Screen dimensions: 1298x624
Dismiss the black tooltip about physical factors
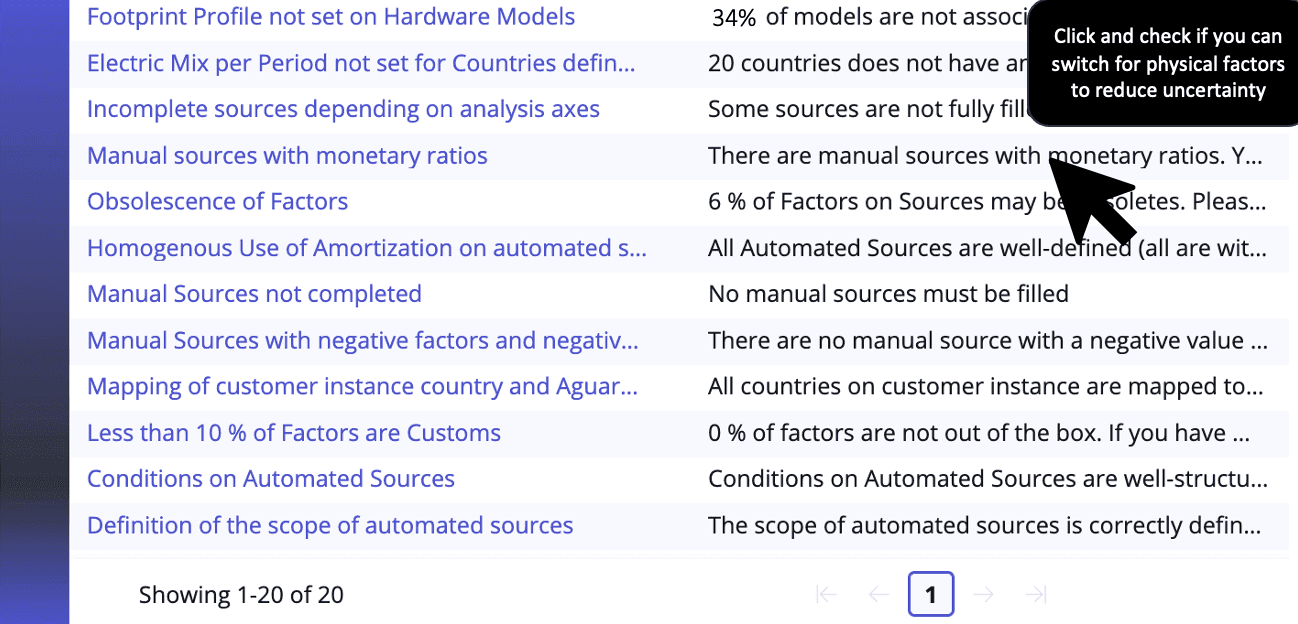[1163, 63]
